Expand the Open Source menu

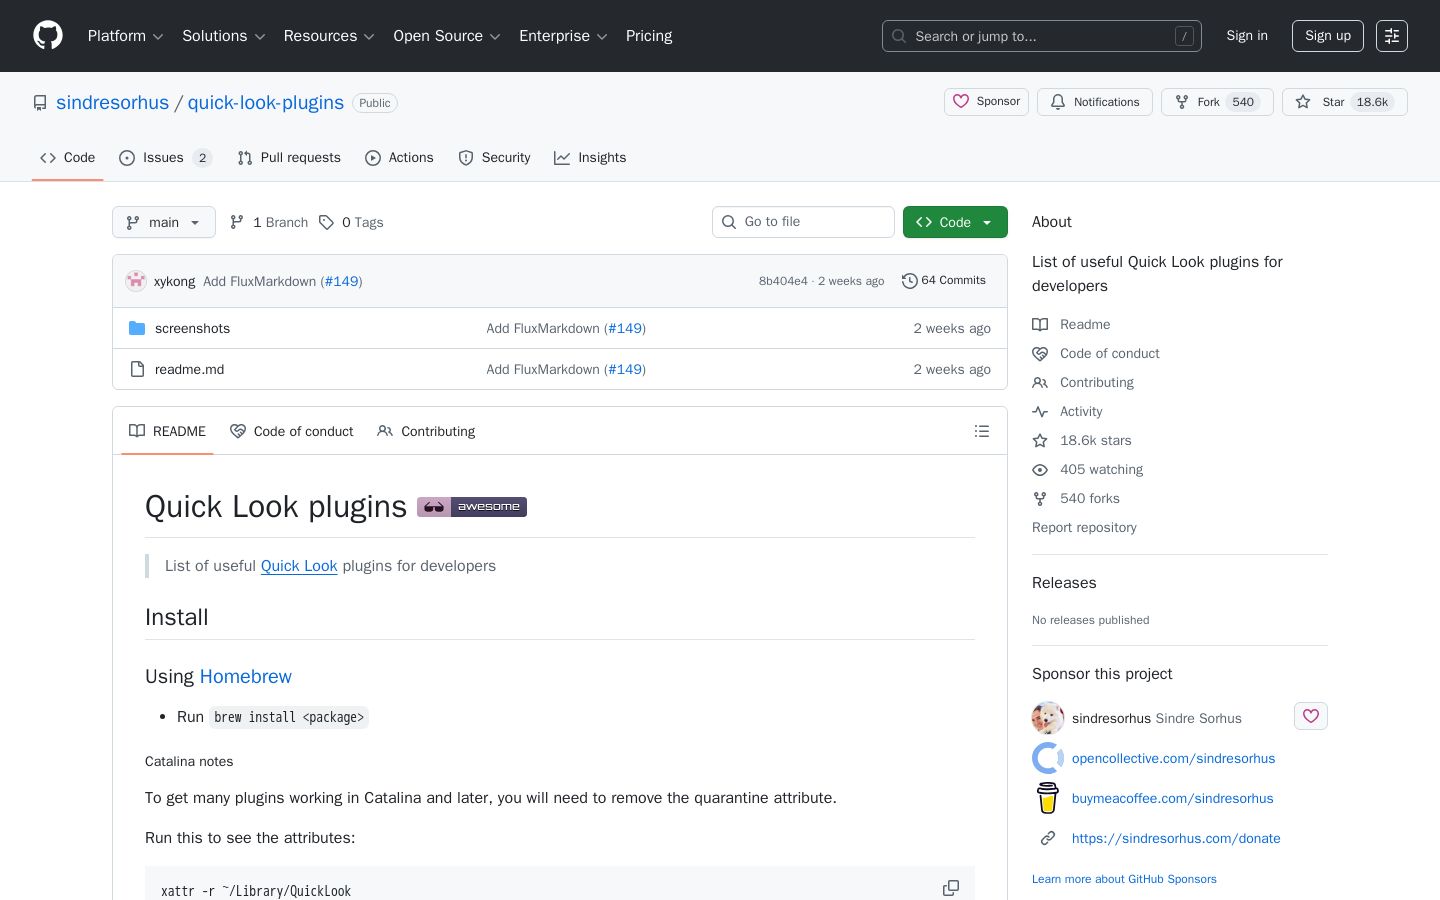point(447,36)
